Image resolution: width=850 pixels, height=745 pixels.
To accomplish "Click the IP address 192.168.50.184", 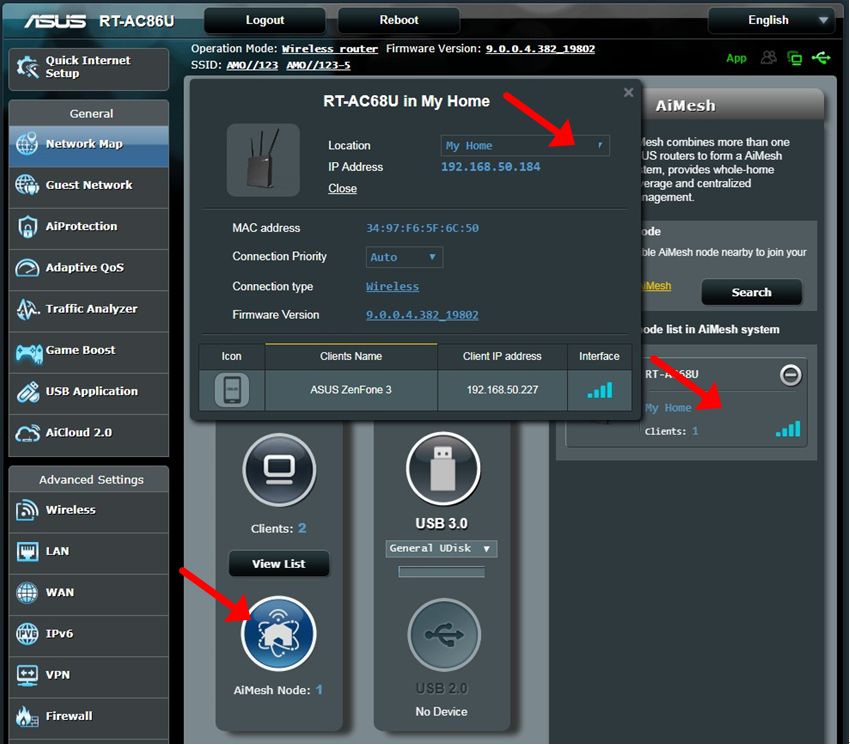I will tap(491, 167).
